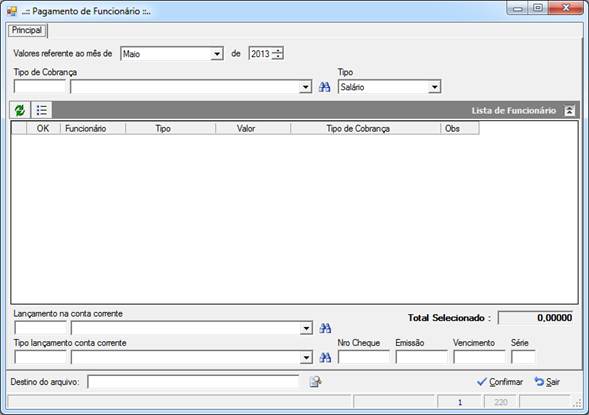Click the Valor column header

point(253,128)
